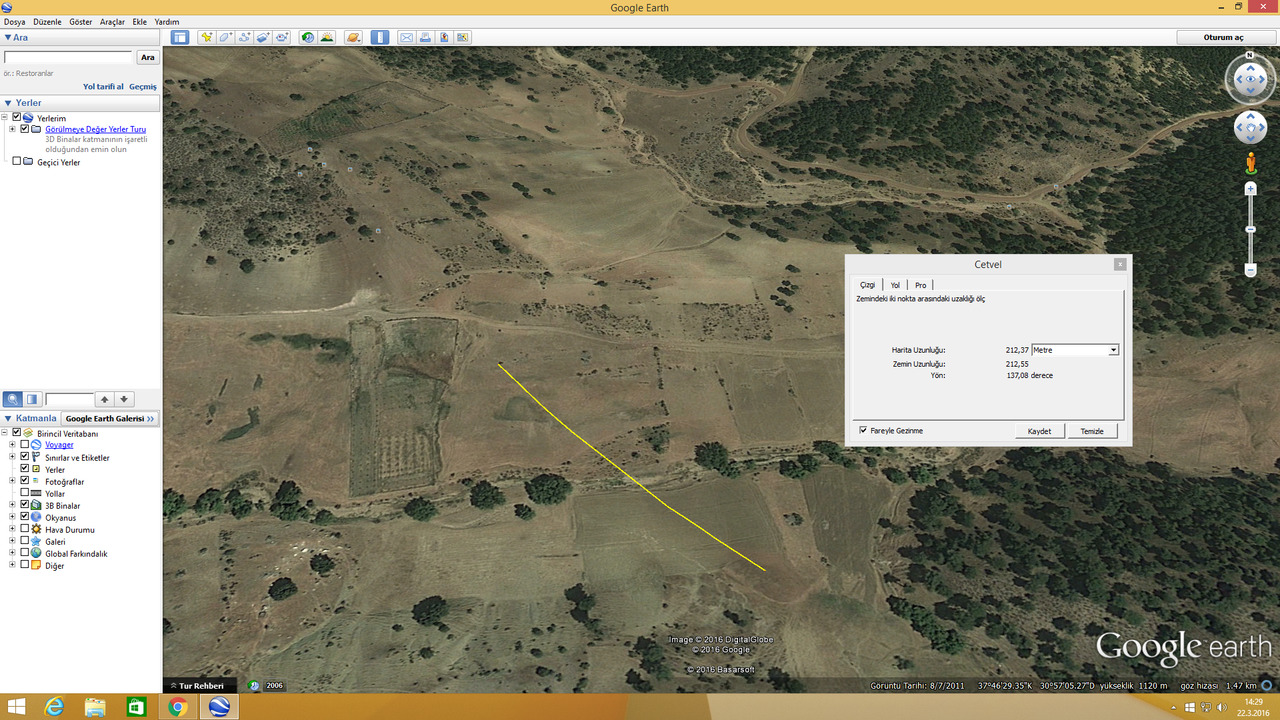Image resolution: width=1280 pixels, height=720 pixels.
Task: Click the Ara search button
Action: tap(148, 58)
